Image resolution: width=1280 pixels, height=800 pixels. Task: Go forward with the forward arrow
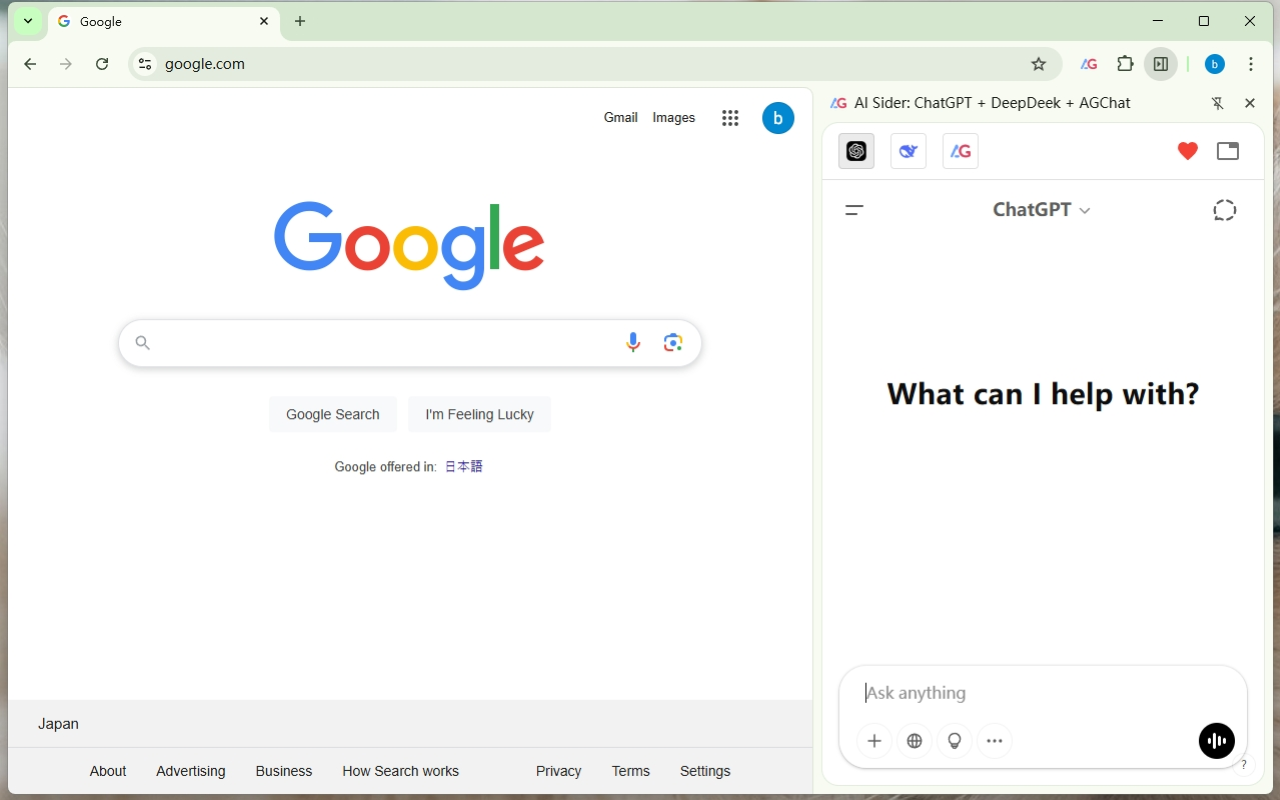coord(66,64)
